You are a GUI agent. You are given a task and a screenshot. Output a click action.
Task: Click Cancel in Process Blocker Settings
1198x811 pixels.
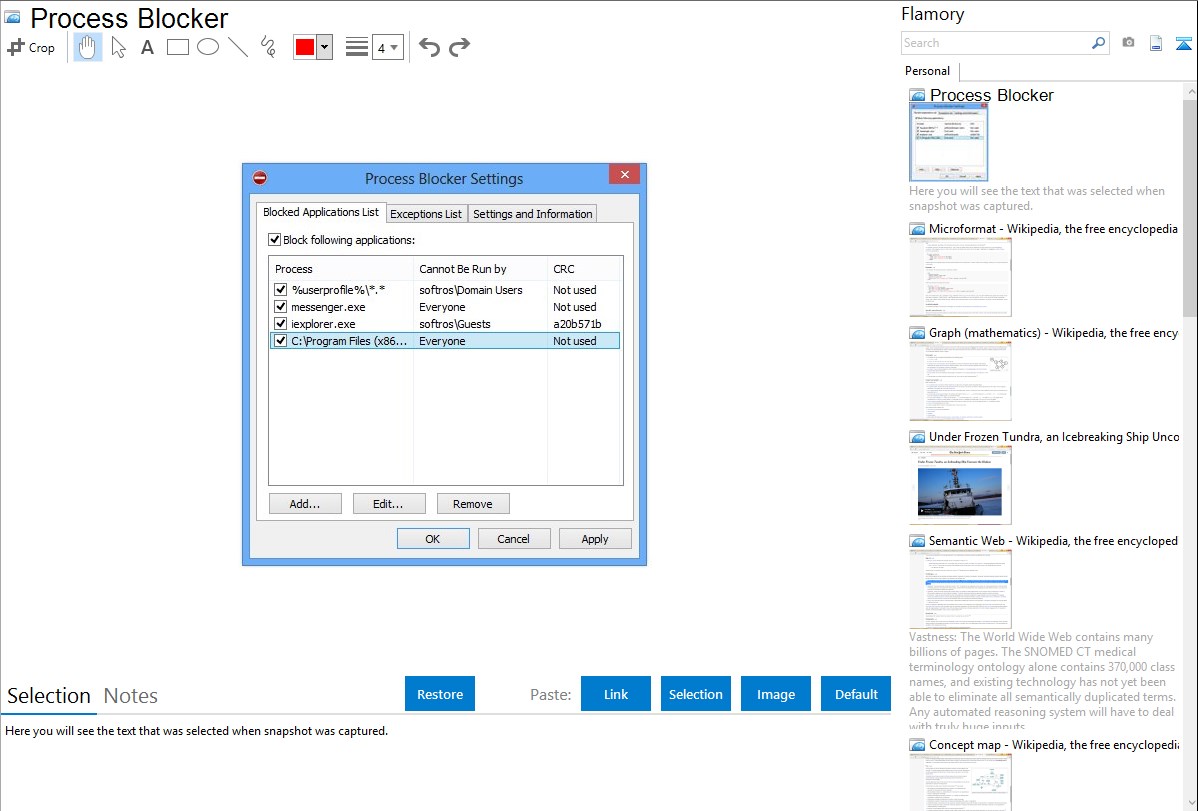(x=513, y=539)
